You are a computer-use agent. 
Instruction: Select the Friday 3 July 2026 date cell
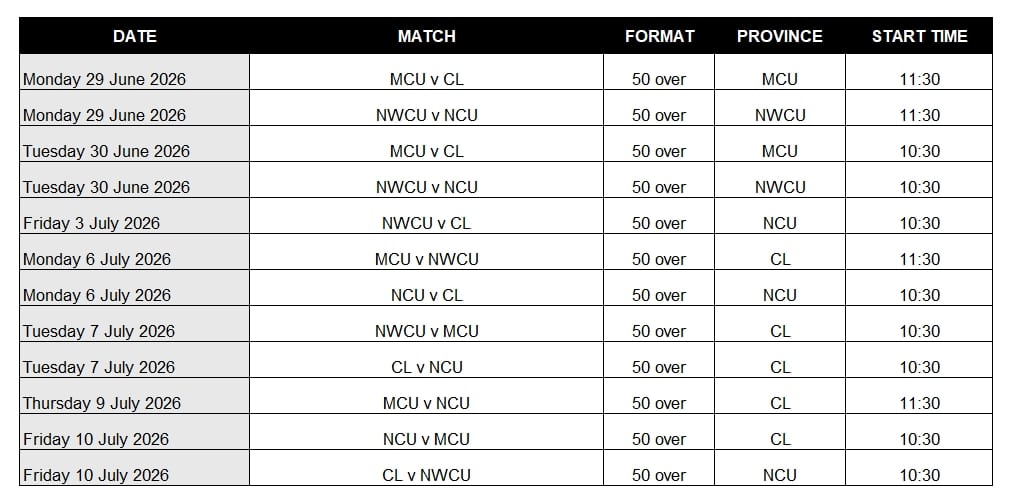[91, 223]
